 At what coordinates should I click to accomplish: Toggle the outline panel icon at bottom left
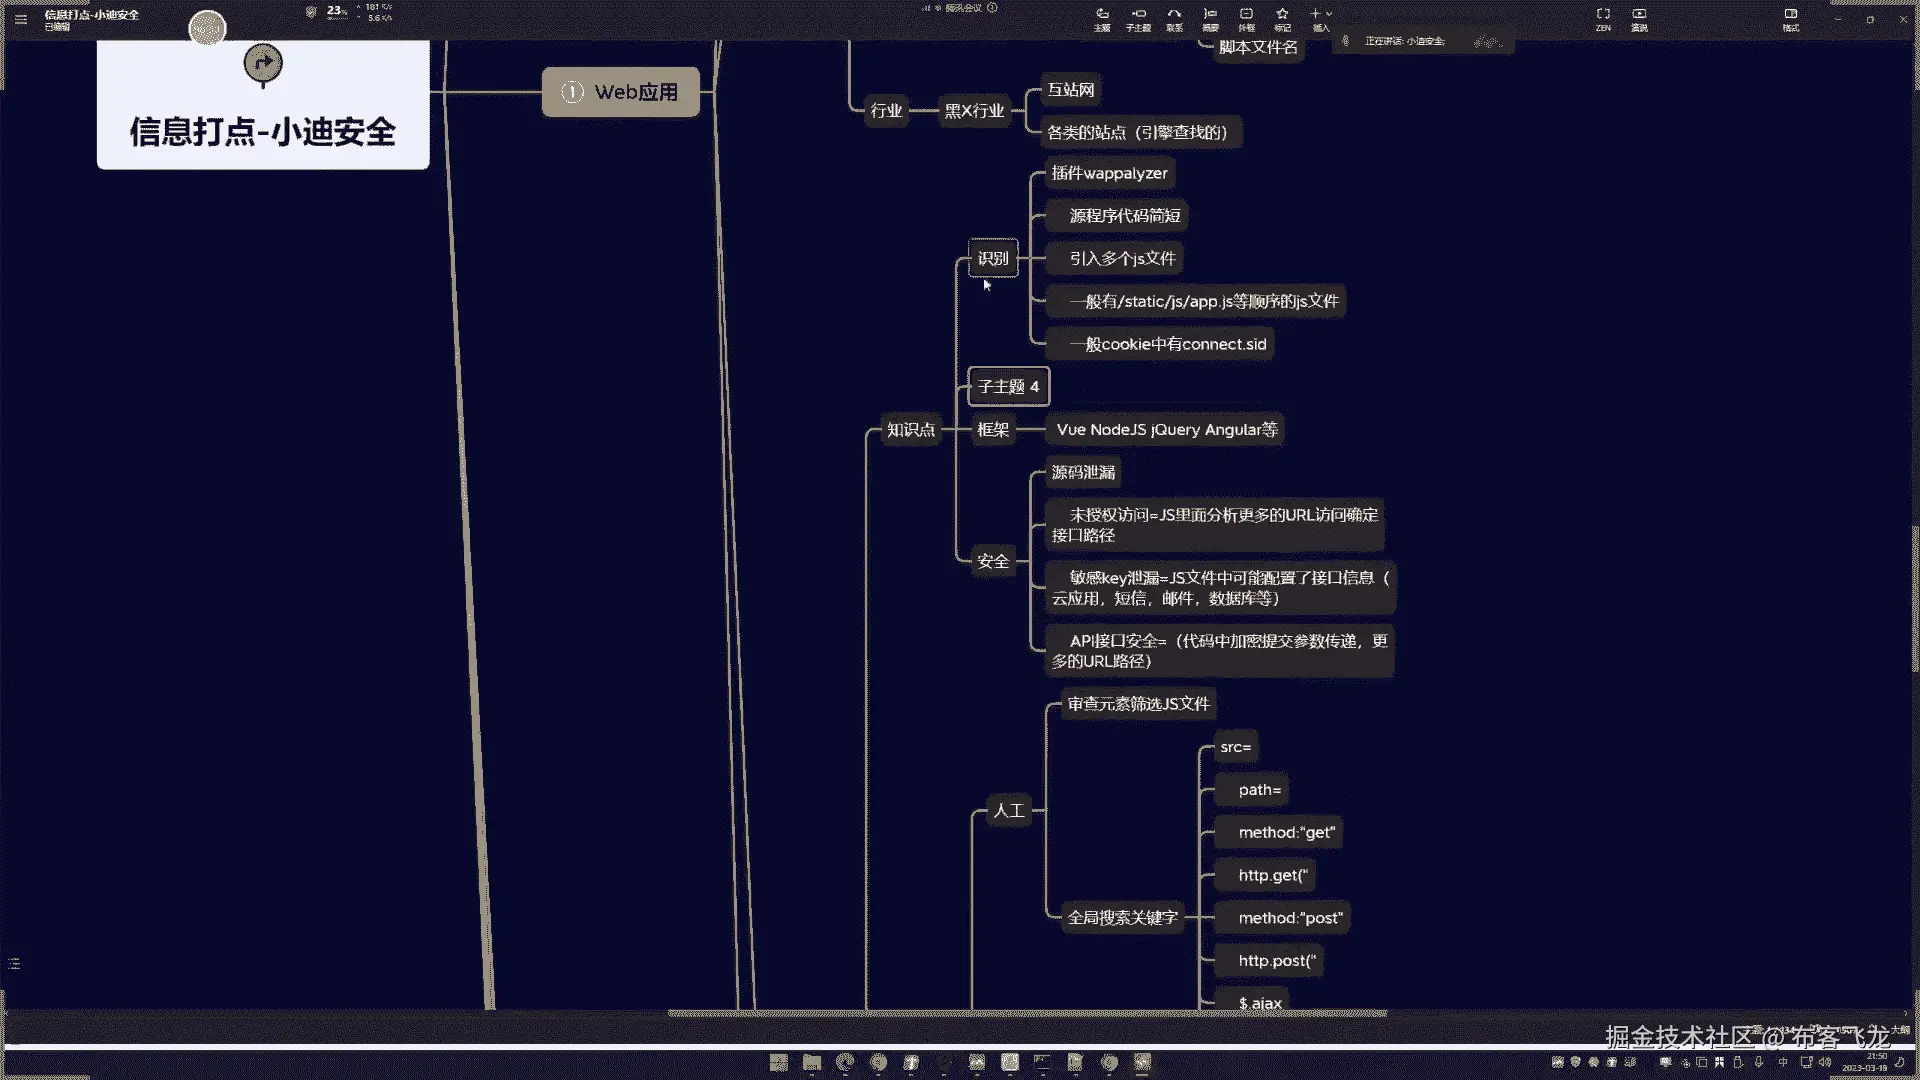14,963
